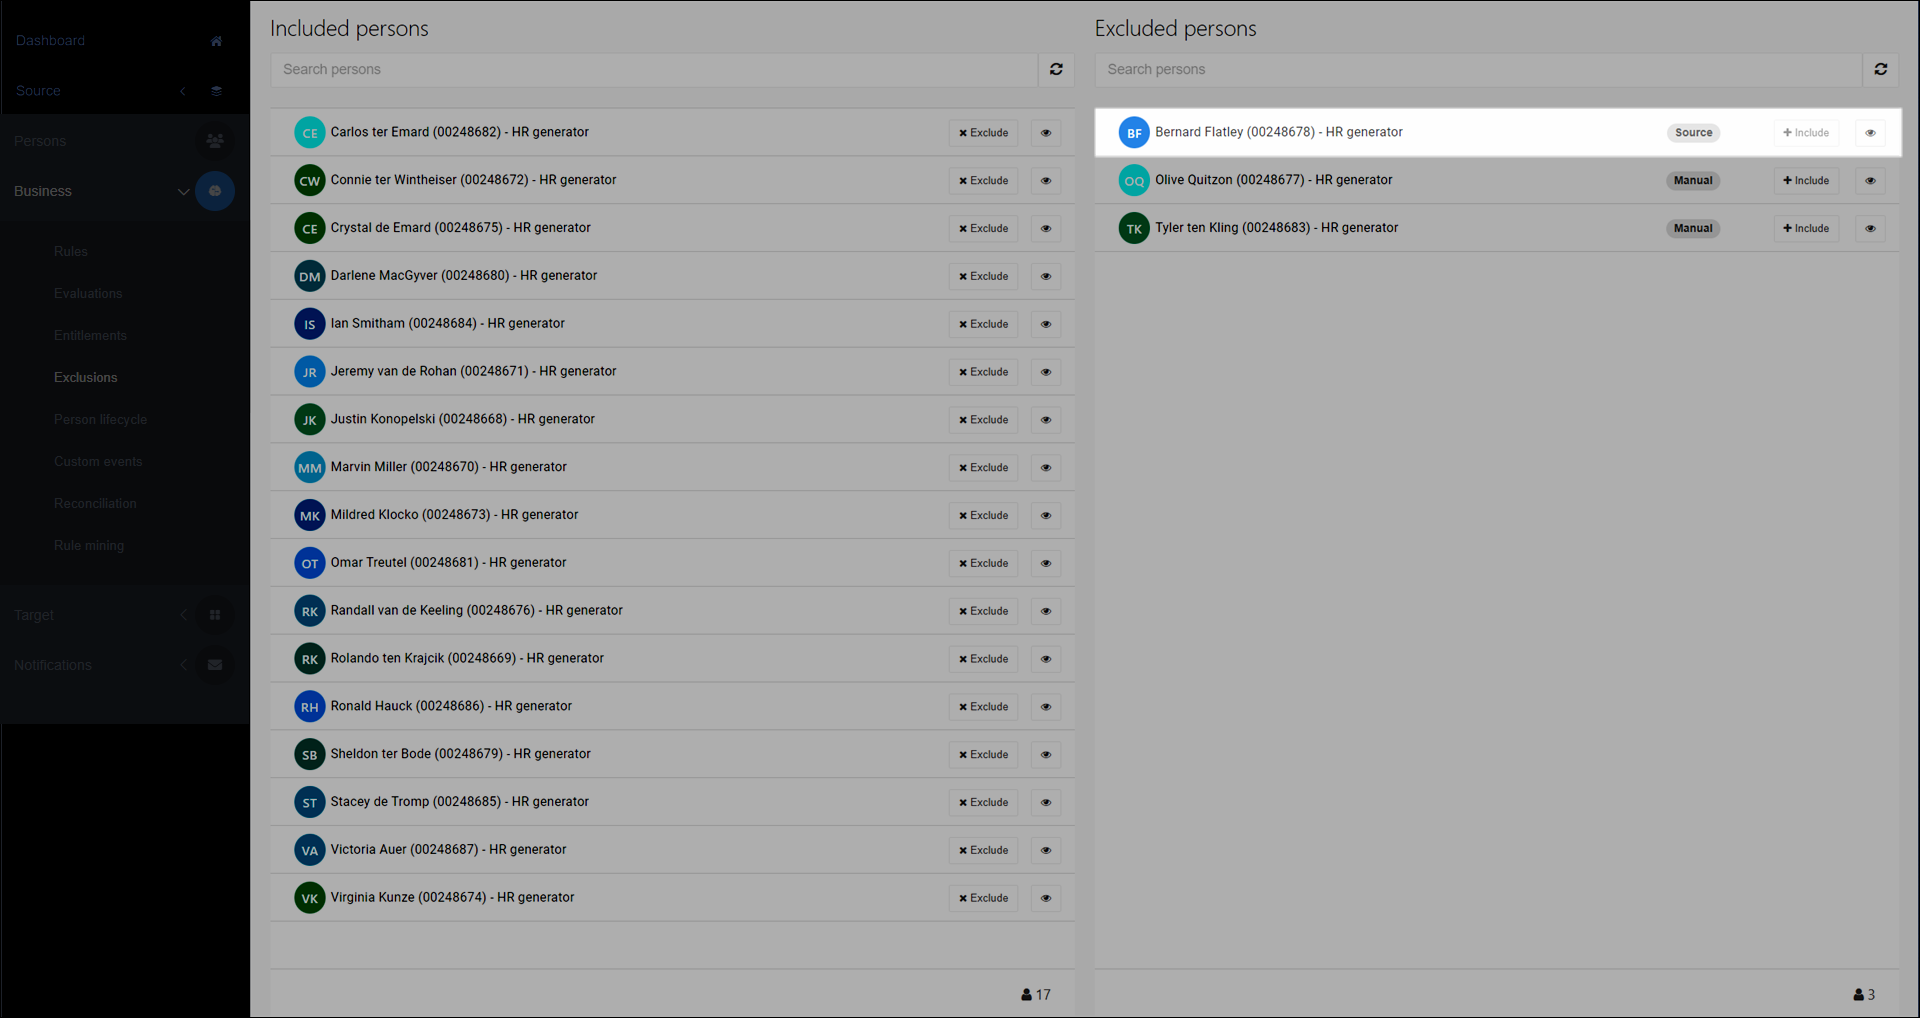The image size is (1920, 1019).
Task: Collapse the Business menu chevron
Action: (x=183, y=191)
